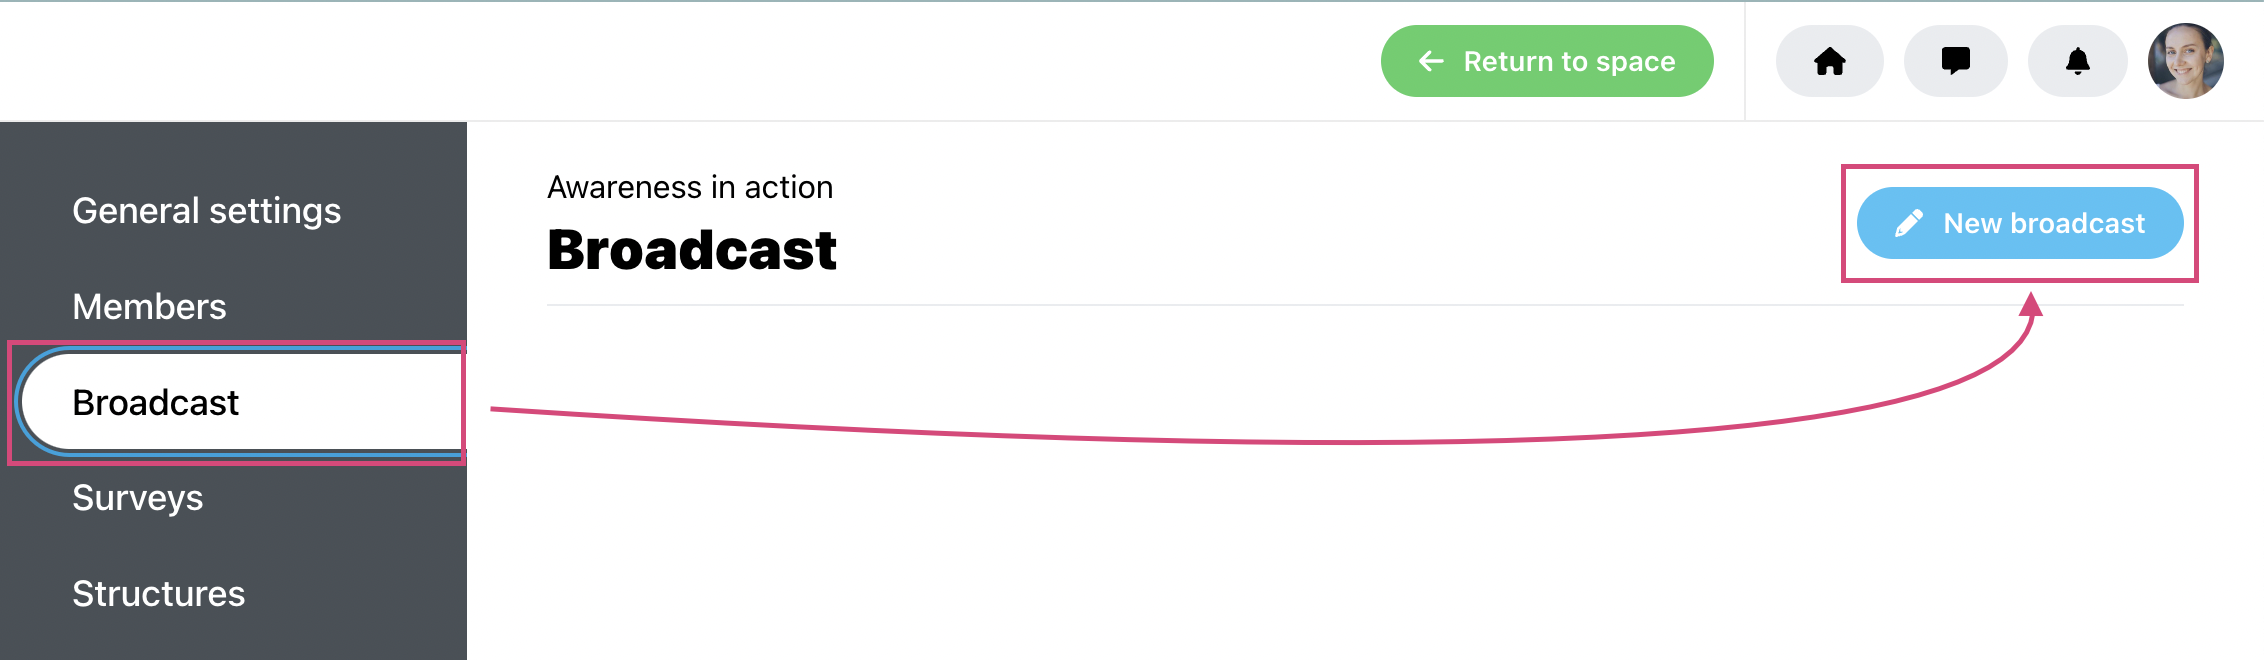The image size is (2264, 660).
Task: Select Members in the sidebar
Action: click(150, 307)
